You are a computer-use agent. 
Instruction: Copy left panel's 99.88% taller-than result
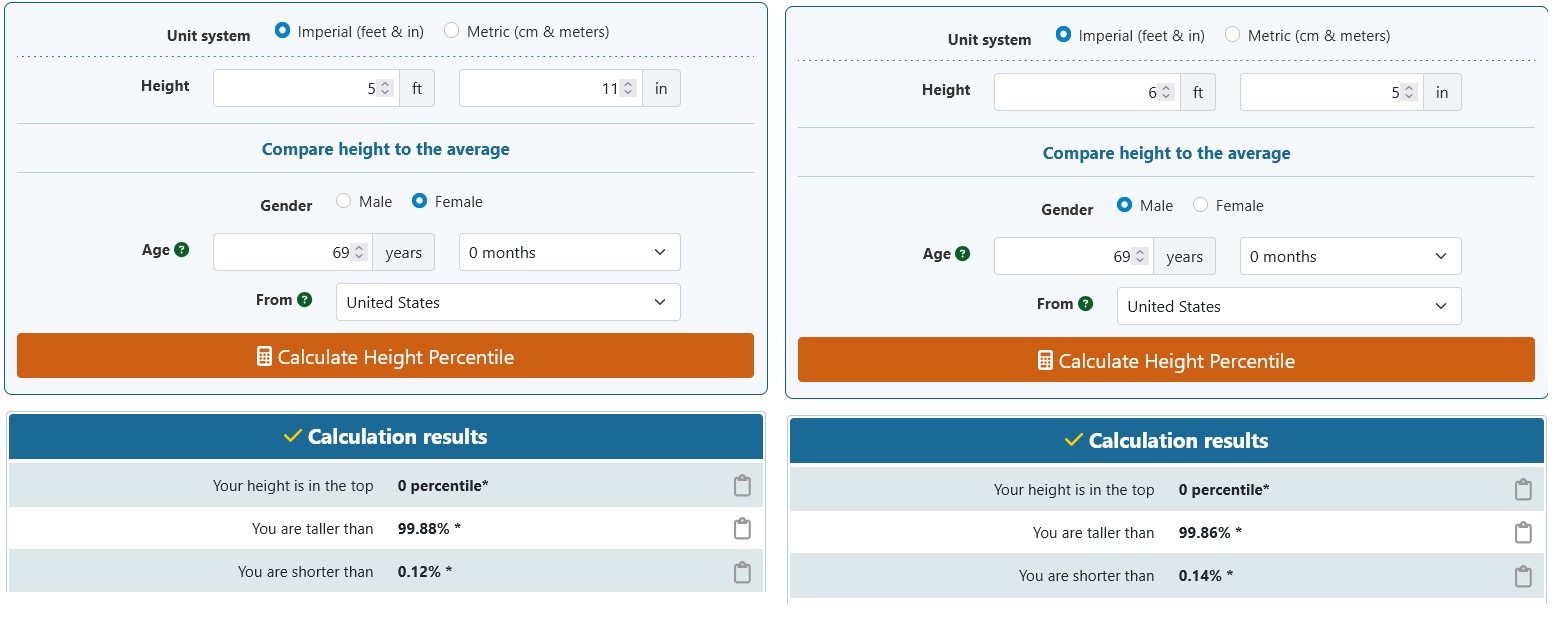[x=742, y=529]
